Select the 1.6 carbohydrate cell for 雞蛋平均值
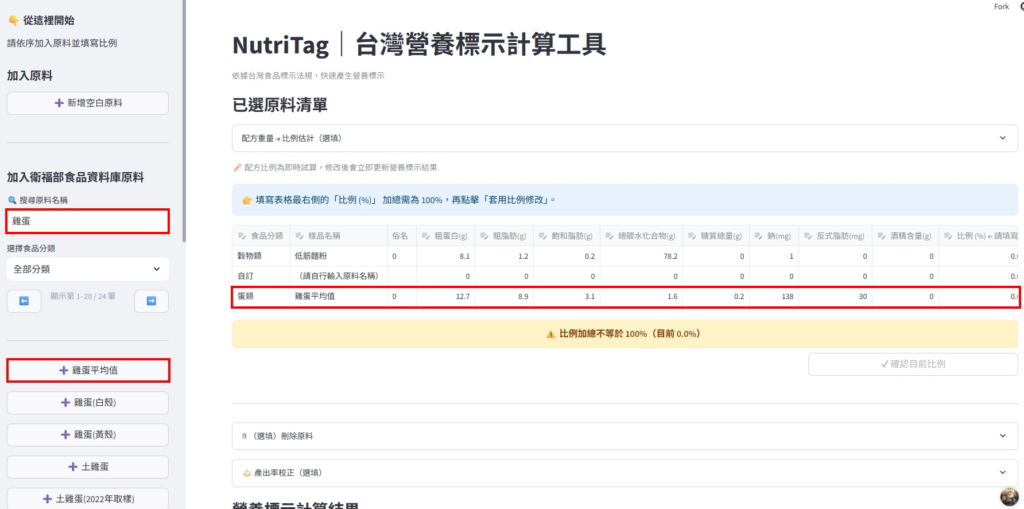The height and width of the screenshot is (509, 1024). click(x=641, y=297)
